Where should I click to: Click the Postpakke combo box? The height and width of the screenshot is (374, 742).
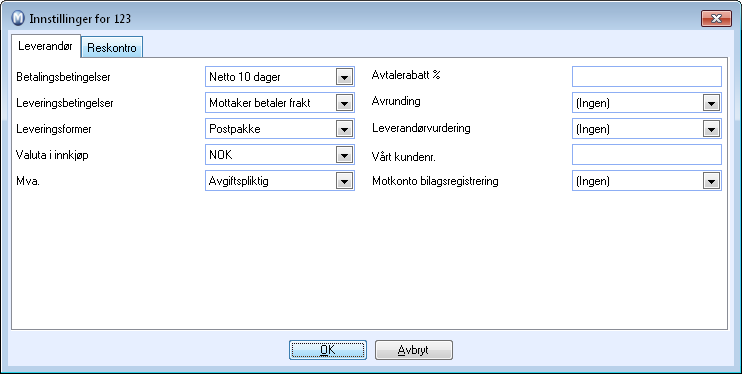(x=280, y=129)
